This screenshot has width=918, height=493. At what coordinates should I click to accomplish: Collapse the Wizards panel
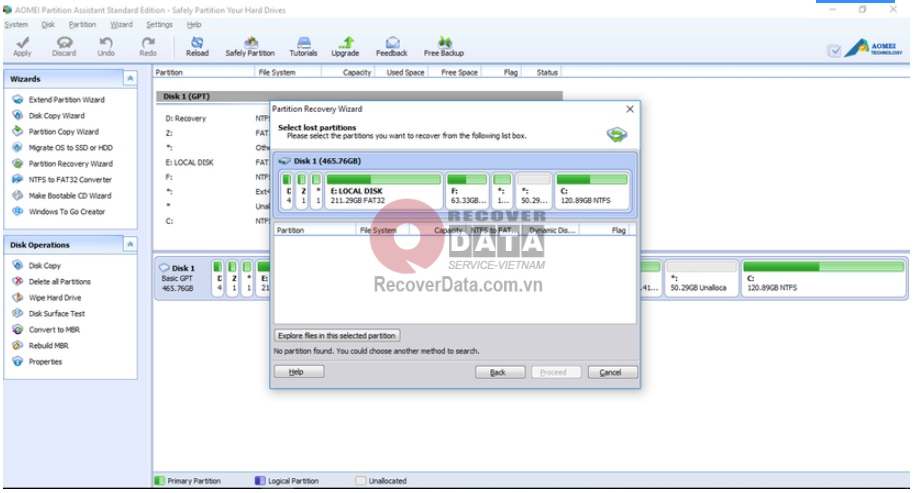click(x=130, y=78)
